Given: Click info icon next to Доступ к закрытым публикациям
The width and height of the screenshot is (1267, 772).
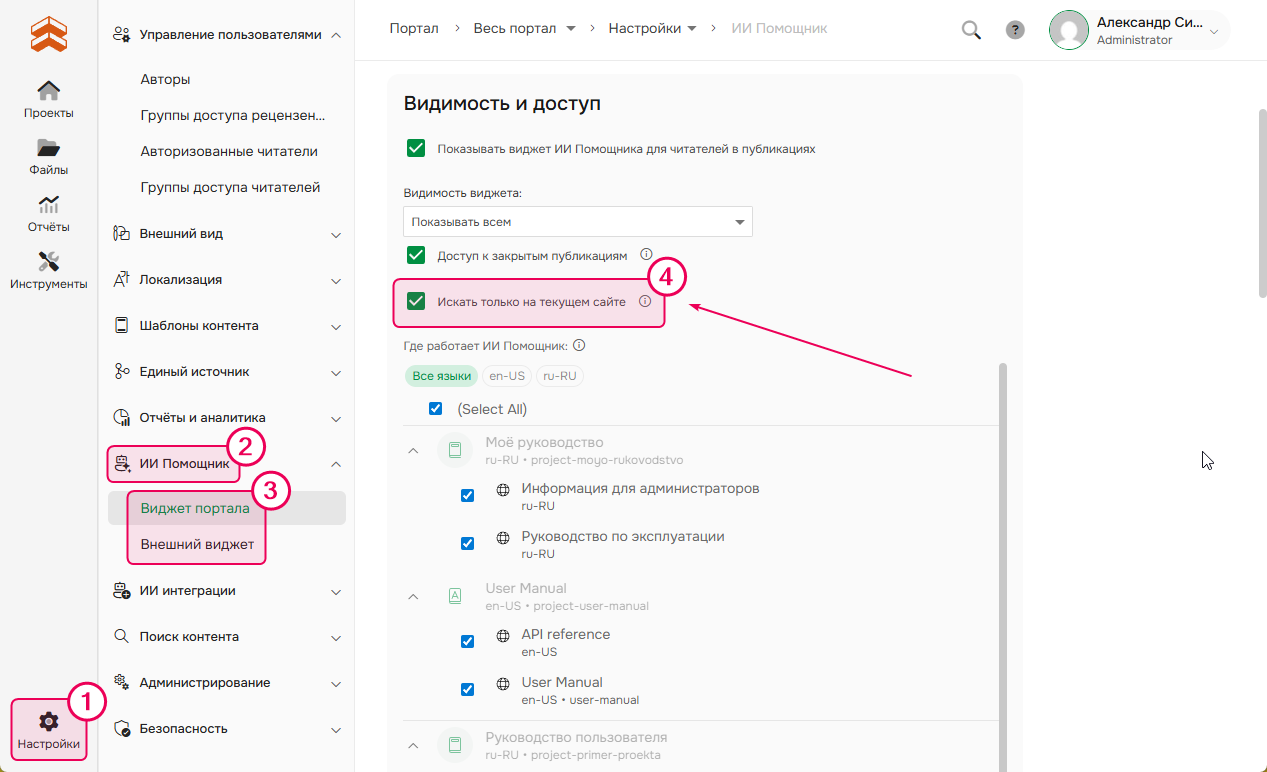Looking at the screenshot, I should 646,255.
